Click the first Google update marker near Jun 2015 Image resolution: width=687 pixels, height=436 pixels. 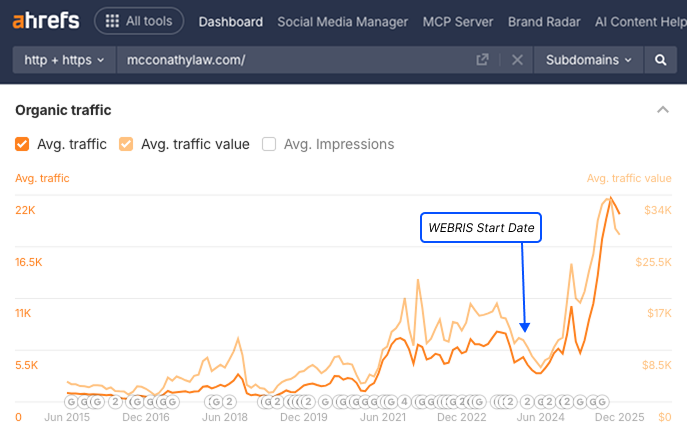71,402
